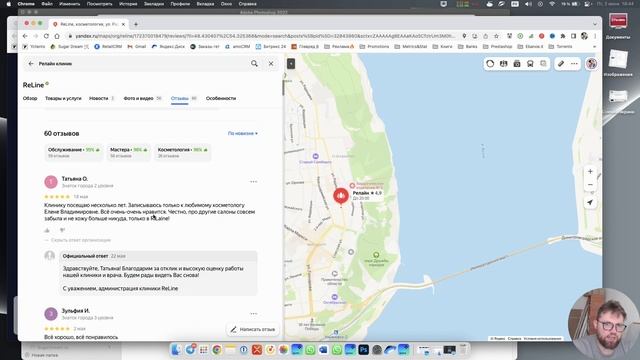Switch to the Новости tab

pos(102,98)
